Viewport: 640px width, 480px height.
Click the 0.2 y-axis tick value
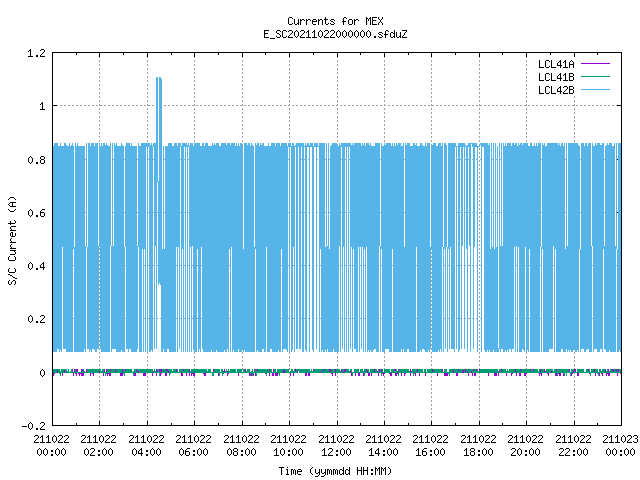coord(36,319)
